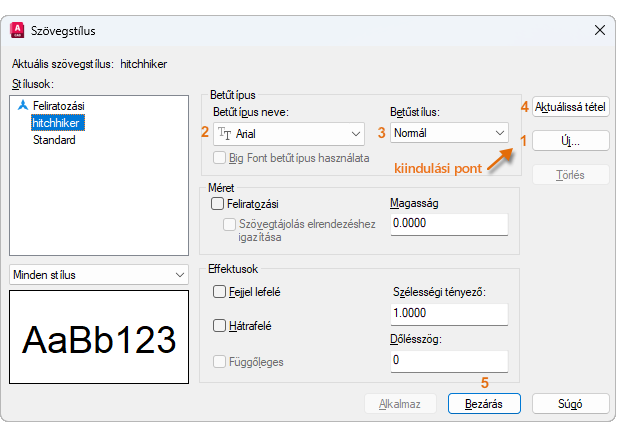Enable the Feliratozási checkbox under Méret
Viewport: 621px width, 436px height.
tap(218, 204)
